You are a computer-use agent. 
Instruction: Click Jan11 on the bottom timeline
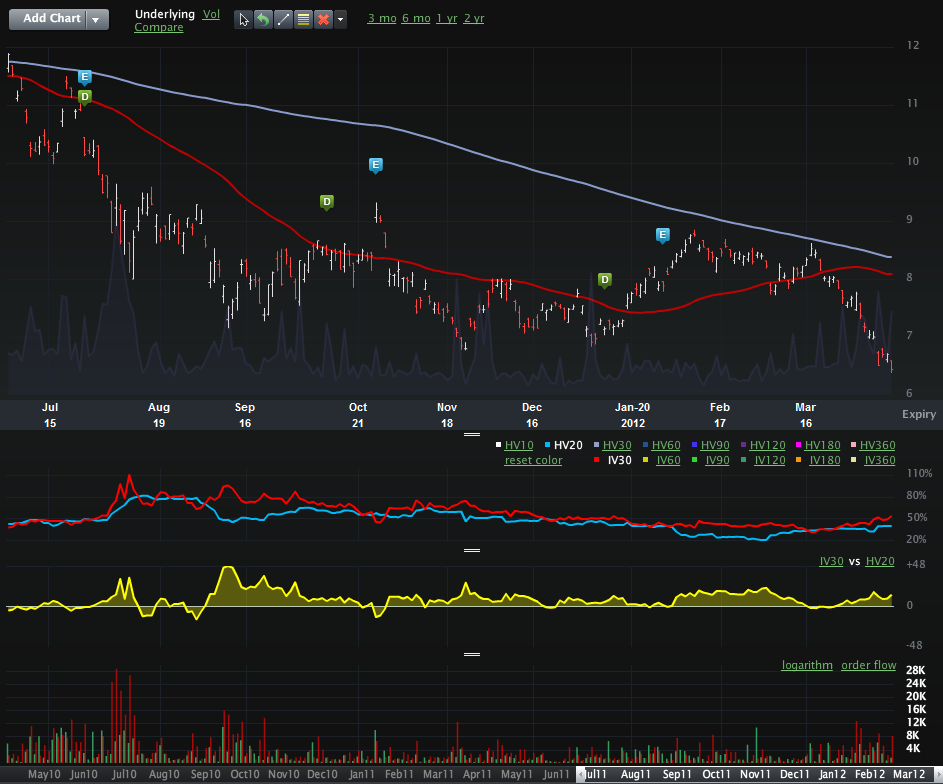pyautogui.click(x=361, y=774)
